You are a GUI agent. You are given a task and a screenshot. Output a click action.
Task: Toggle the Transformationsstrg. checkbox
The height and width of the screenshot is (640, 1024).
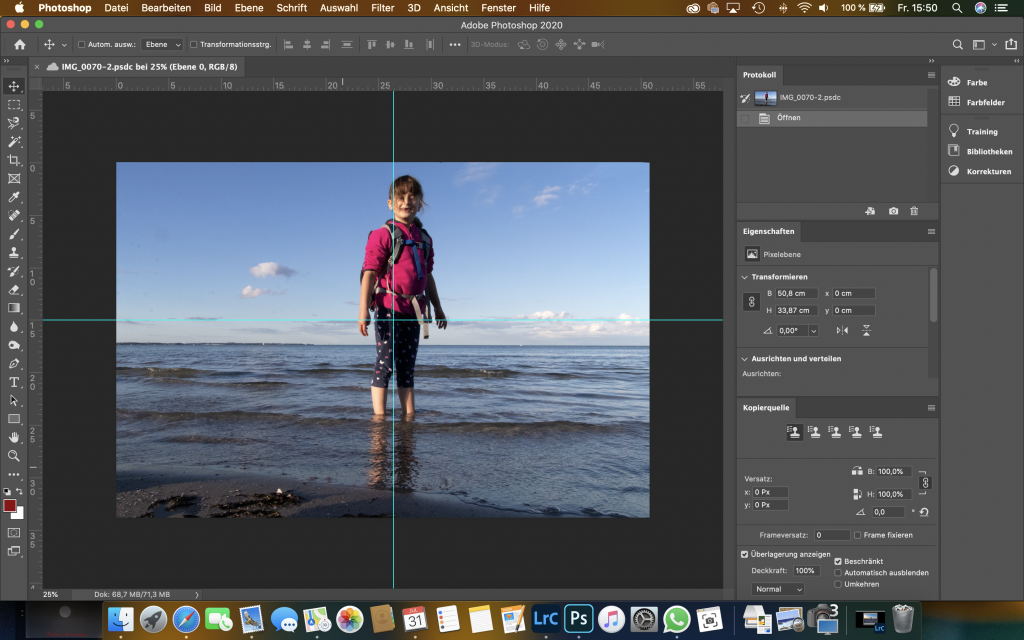coord(194,45)
